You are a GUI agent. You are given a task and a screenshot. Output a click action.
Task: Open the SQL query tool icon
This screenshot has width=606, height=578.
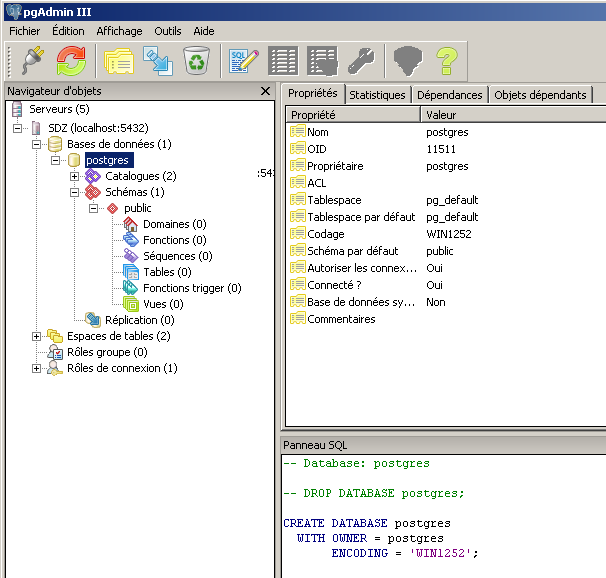pyautogui.click(x=244, y=61)
